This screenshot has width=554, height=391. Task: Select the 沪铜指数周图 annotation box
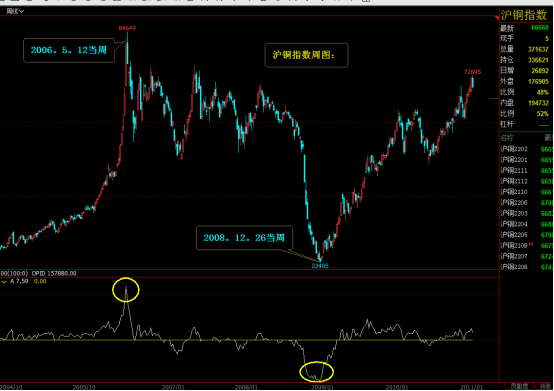pyautogui.click(x=306, y=55)
